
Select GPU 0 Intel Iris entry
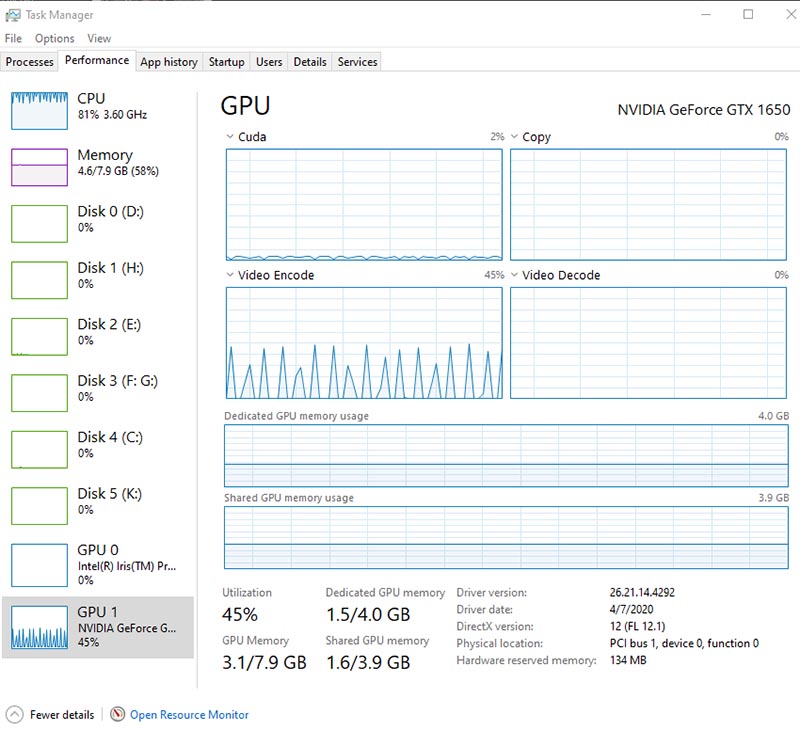pyautogui.click(x=98, y=565)
